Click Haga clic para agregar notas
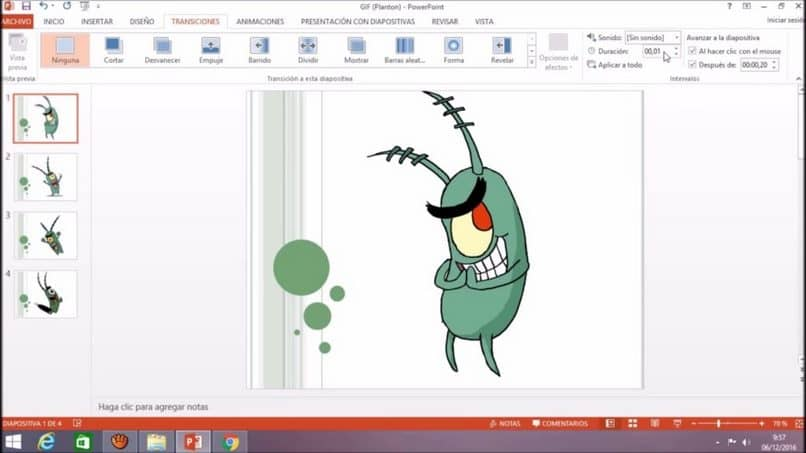This screenshot has height=453, width=806. pos(153,407)
